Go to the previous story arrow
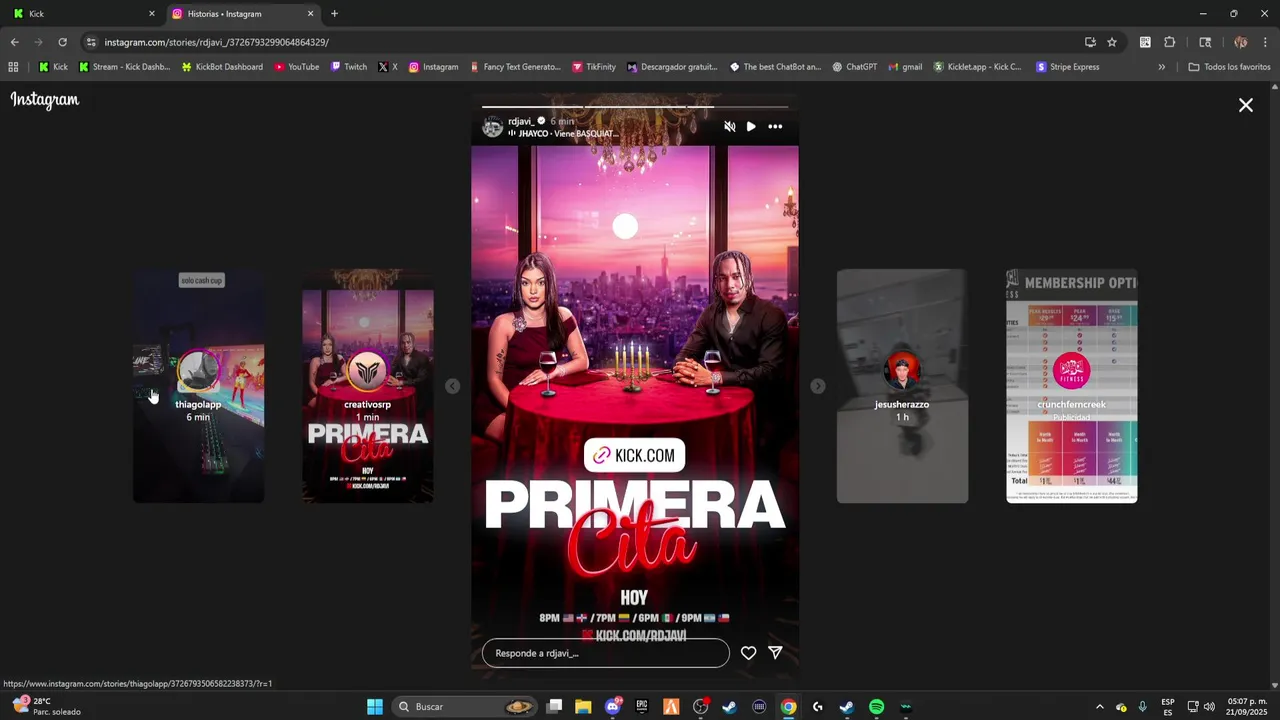Image resolution: width=1280 pixels, height=720 pixels. (x=452, y=386)
